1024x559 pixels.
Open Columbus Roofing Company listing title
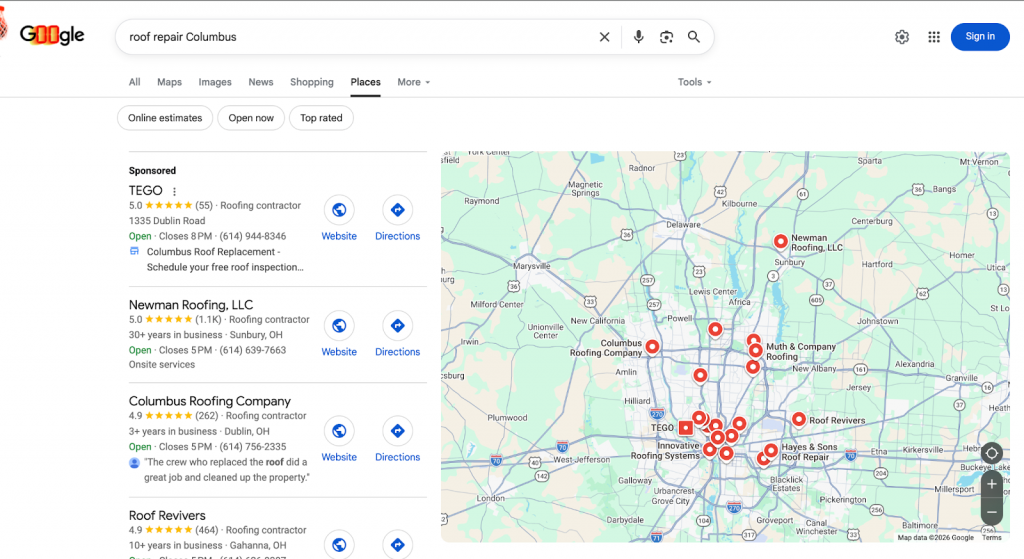pos(210,401)
